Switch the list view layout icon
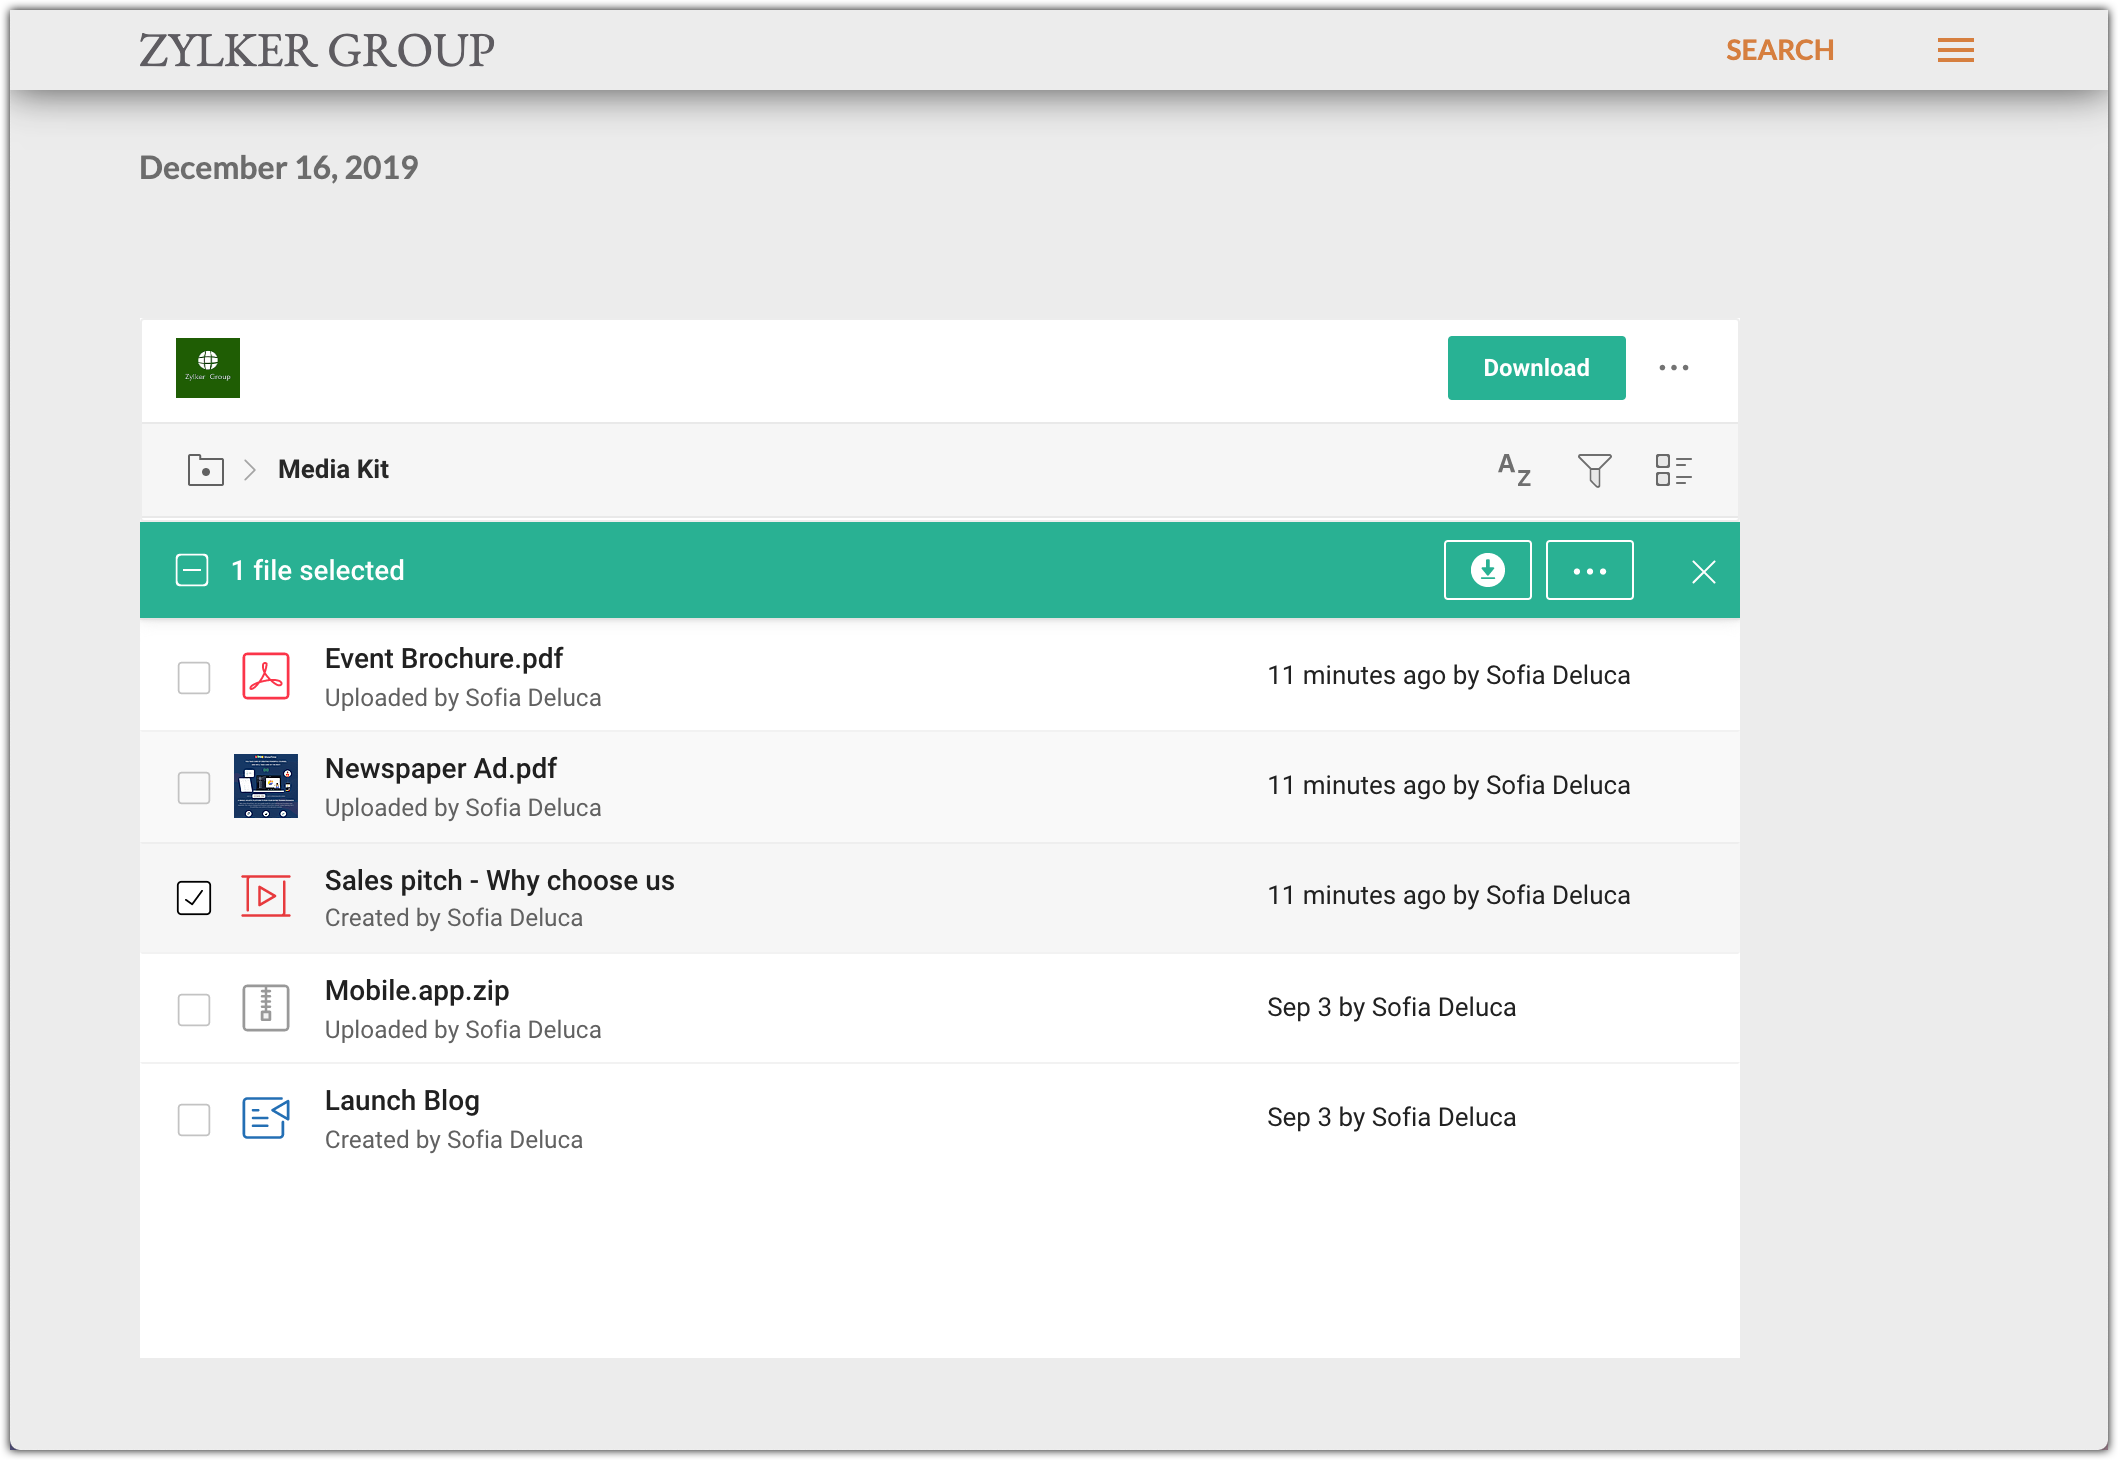 [1673, 469]
